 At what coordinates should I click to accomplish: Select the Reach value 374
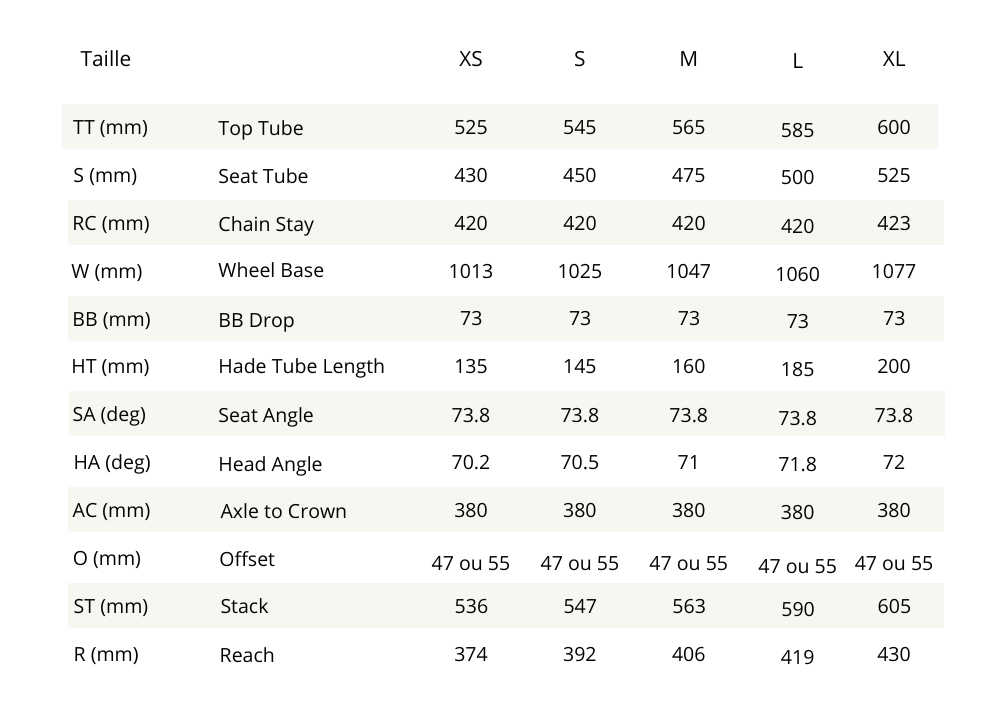470,654
